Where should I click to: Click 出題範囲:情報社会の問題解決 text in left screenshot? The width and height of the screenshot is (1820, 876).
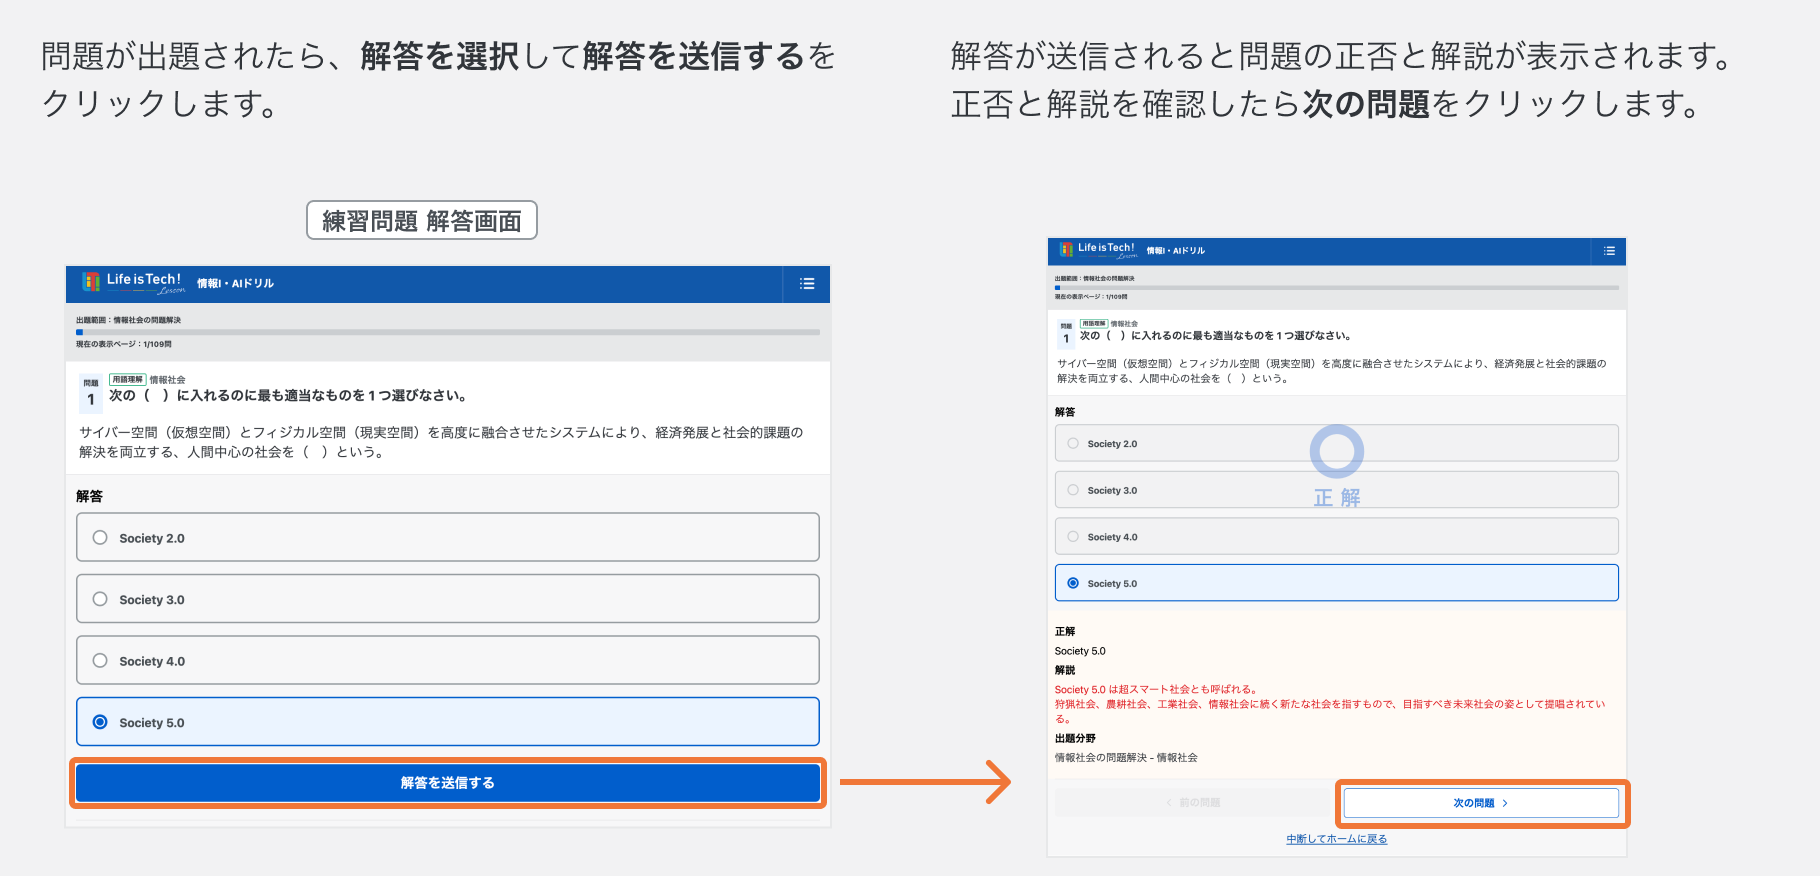[x=128, y=320]
